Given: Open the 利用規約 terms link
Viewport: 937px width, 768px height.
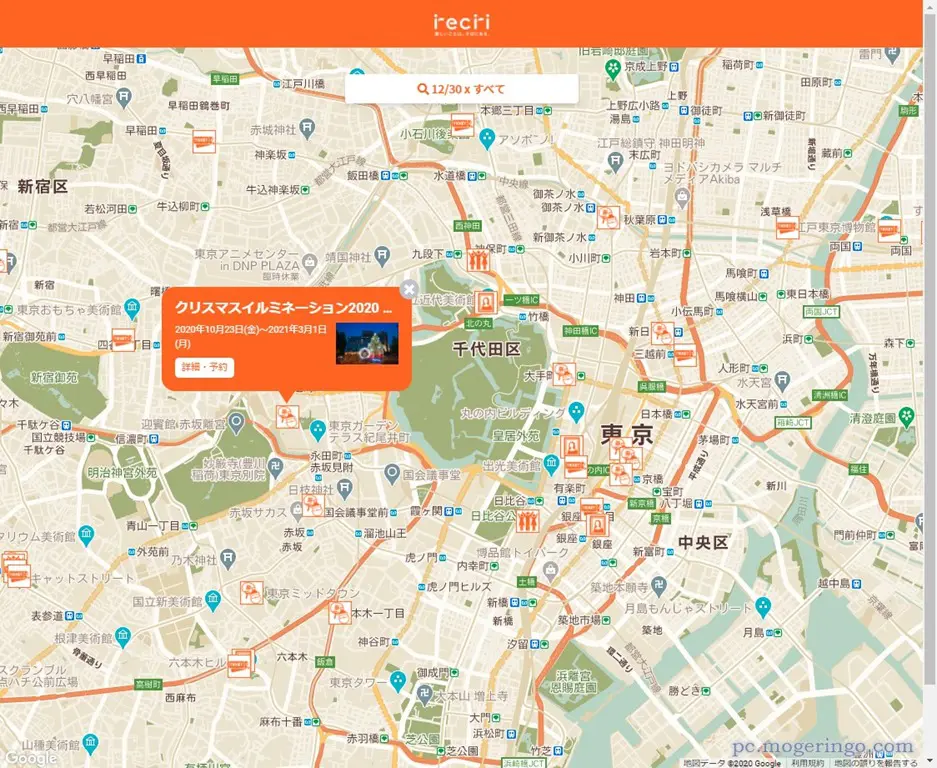Looking at the screenshot, I should [x=808, y=763].
